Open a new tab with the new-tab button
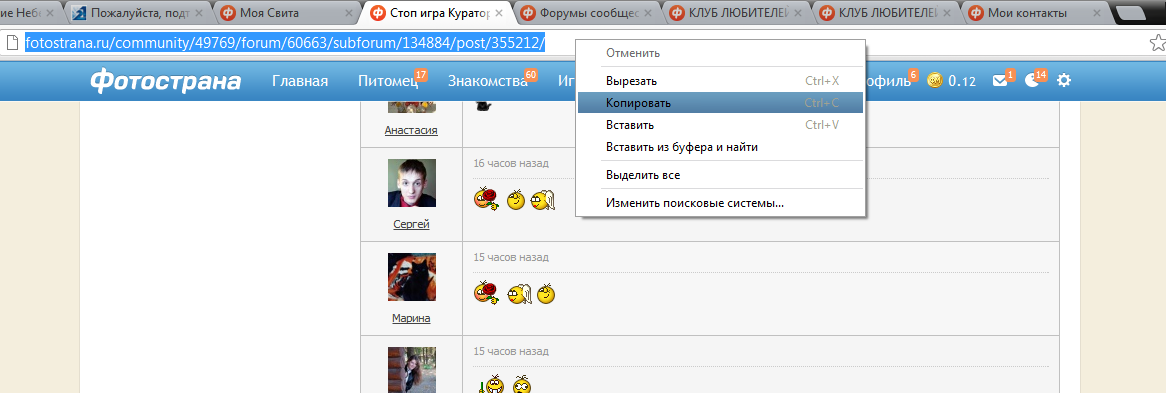 (x=1132, y=13)
